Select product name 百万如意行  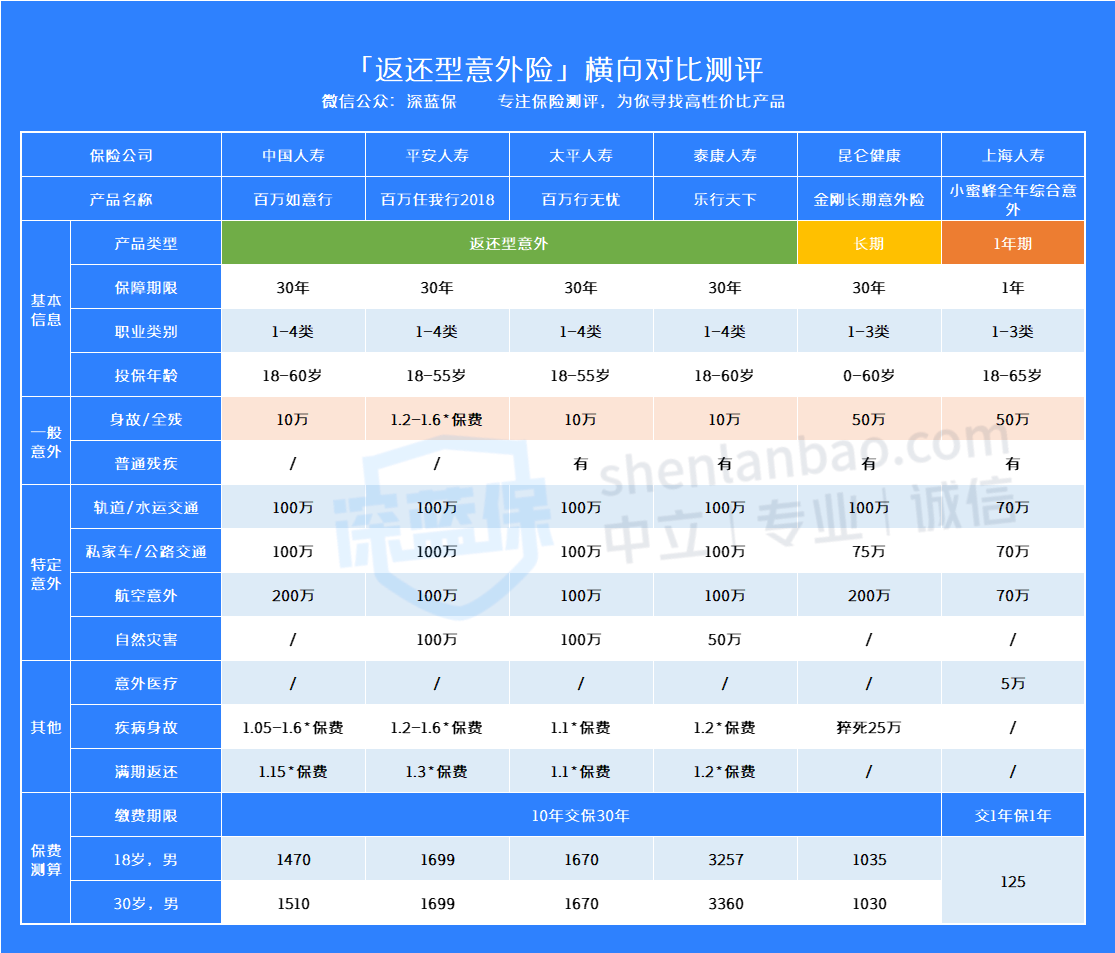click(x=293, y=199)
